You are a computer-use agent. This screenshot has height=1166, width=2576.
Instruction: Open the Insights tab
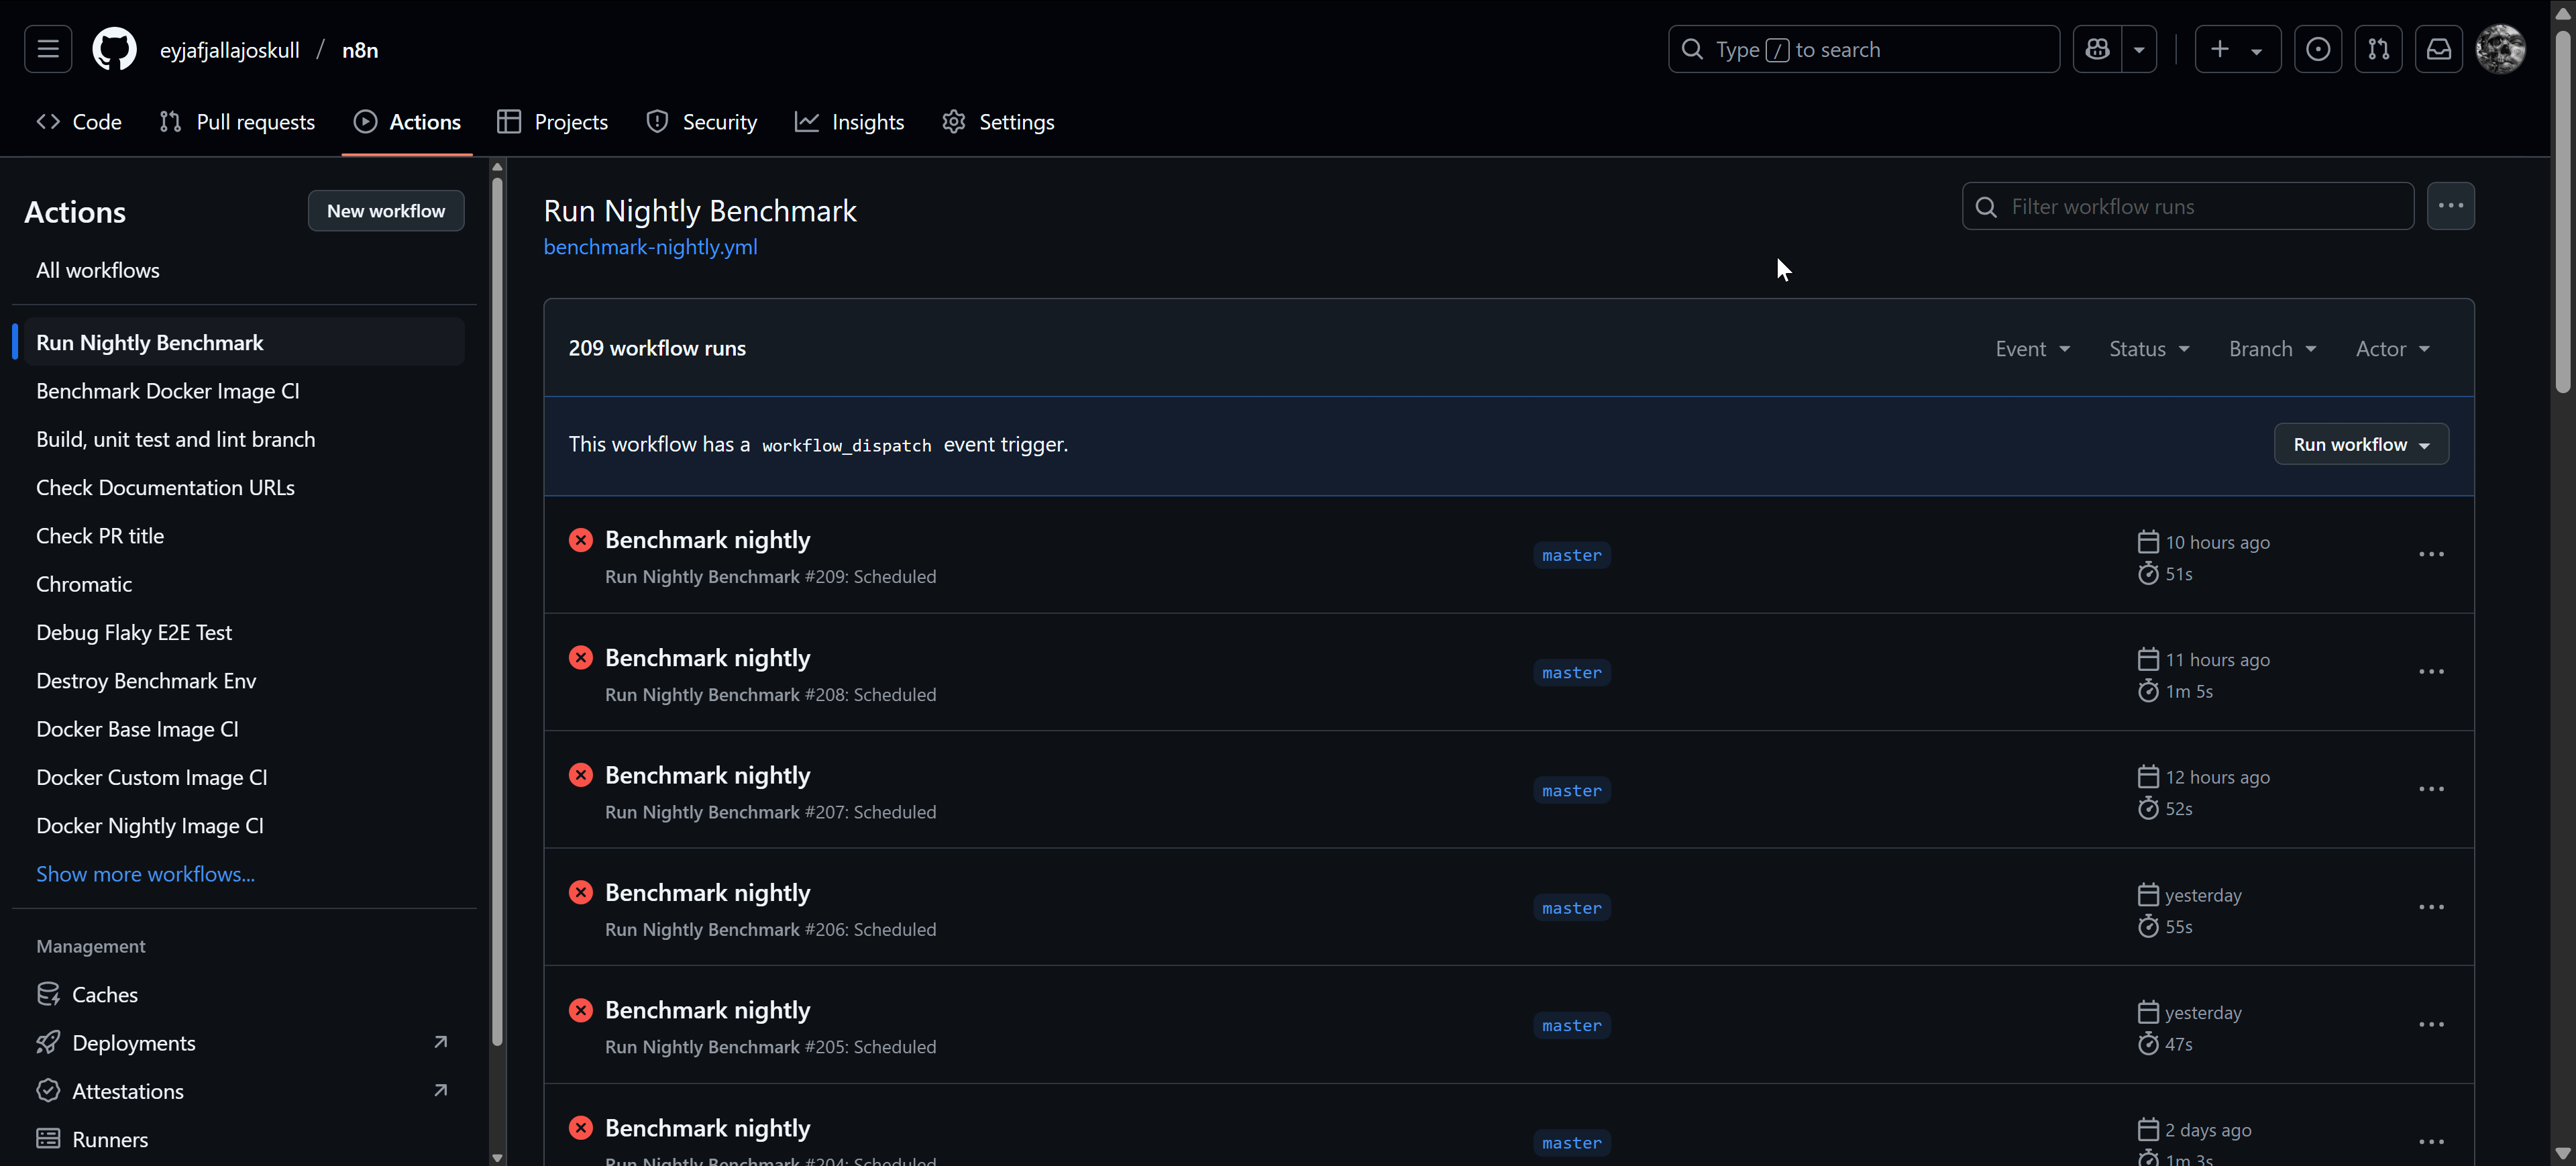(850, 122)
